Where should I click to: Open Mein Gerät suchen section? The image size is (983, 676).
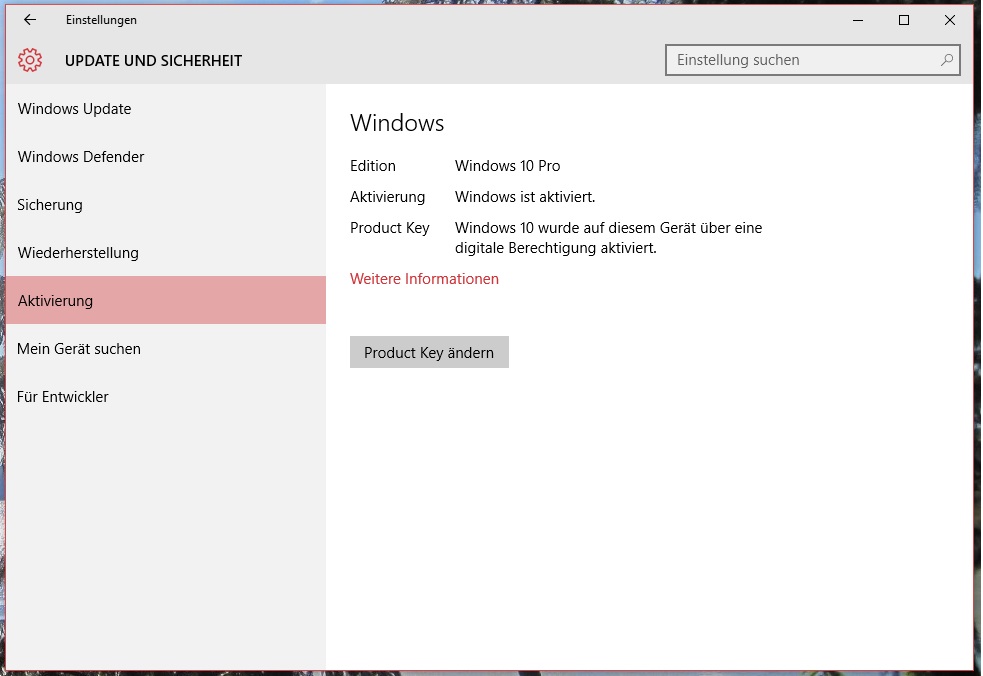tap(166, 349)
